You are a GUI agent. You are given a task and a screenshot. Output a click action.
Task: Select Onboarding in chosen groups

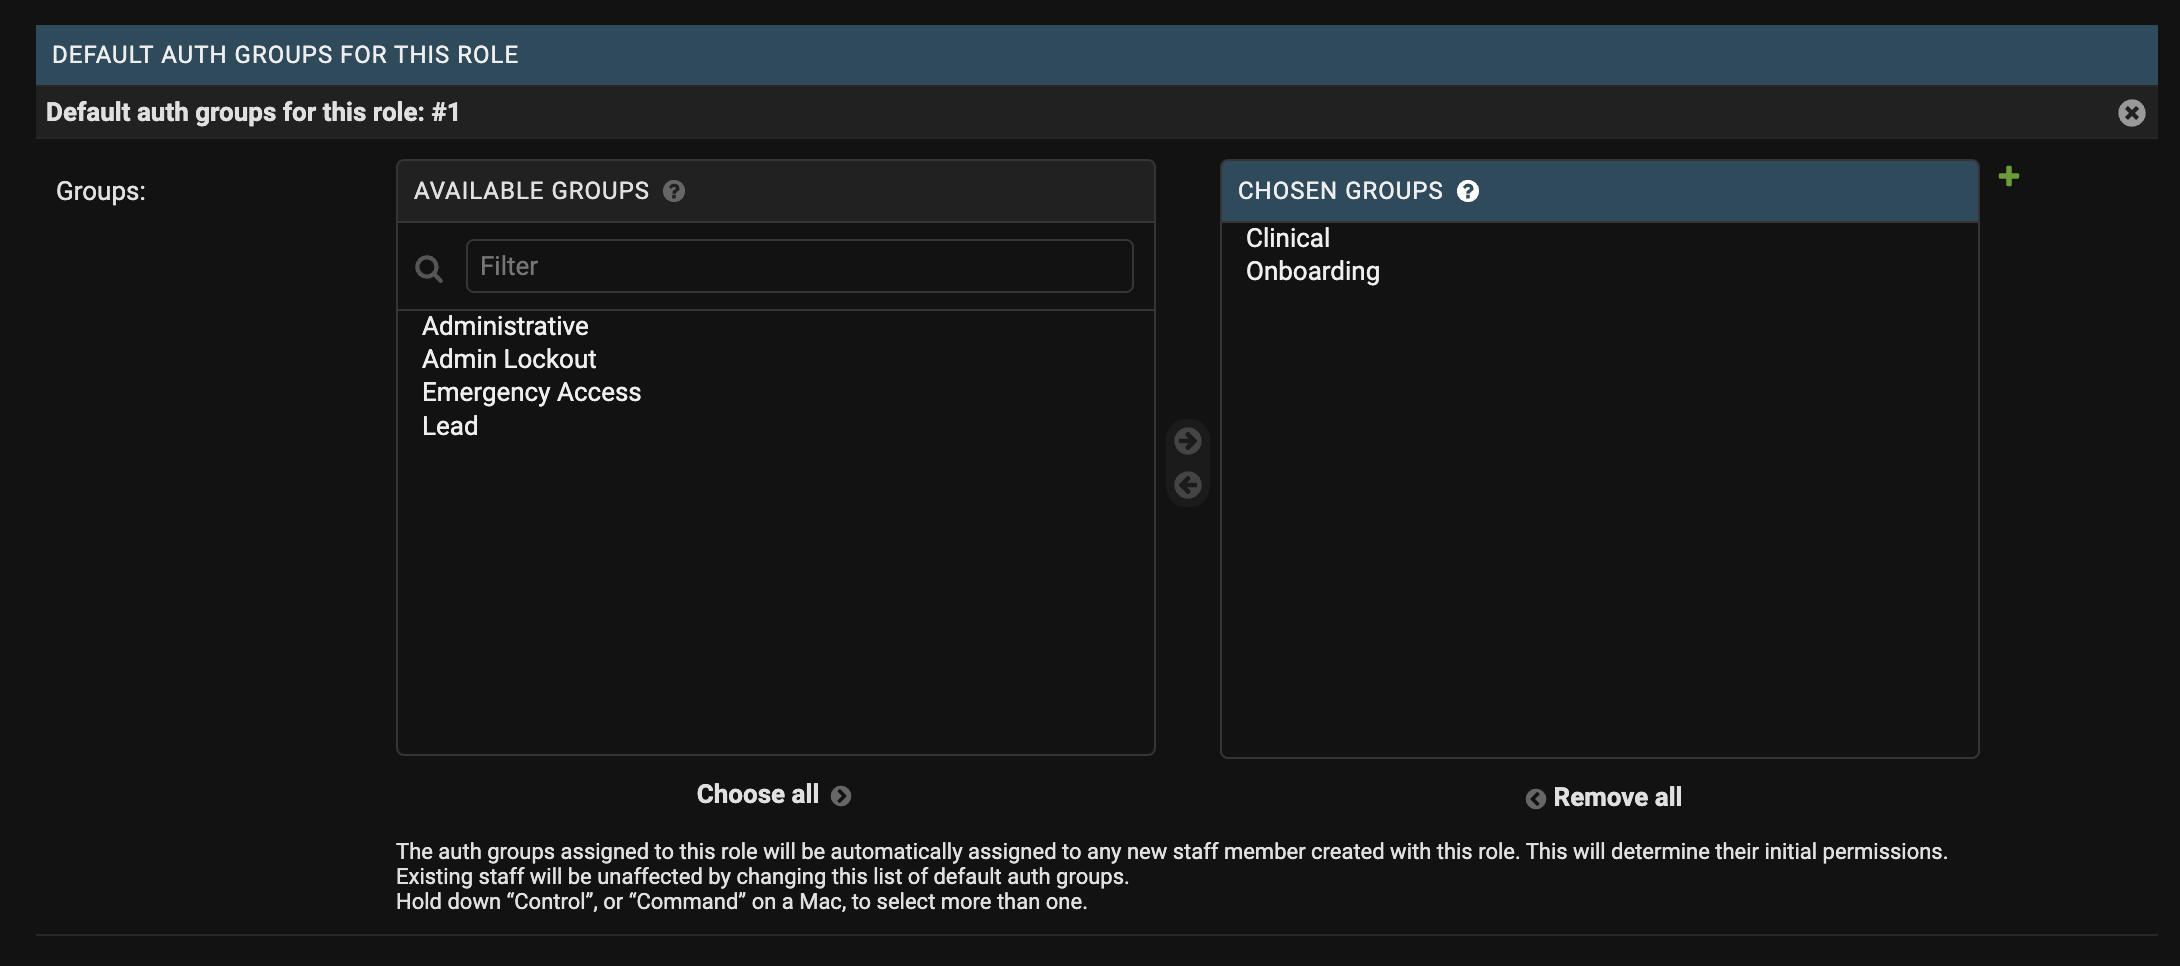pyautogui.click(x=1312, y=271)
